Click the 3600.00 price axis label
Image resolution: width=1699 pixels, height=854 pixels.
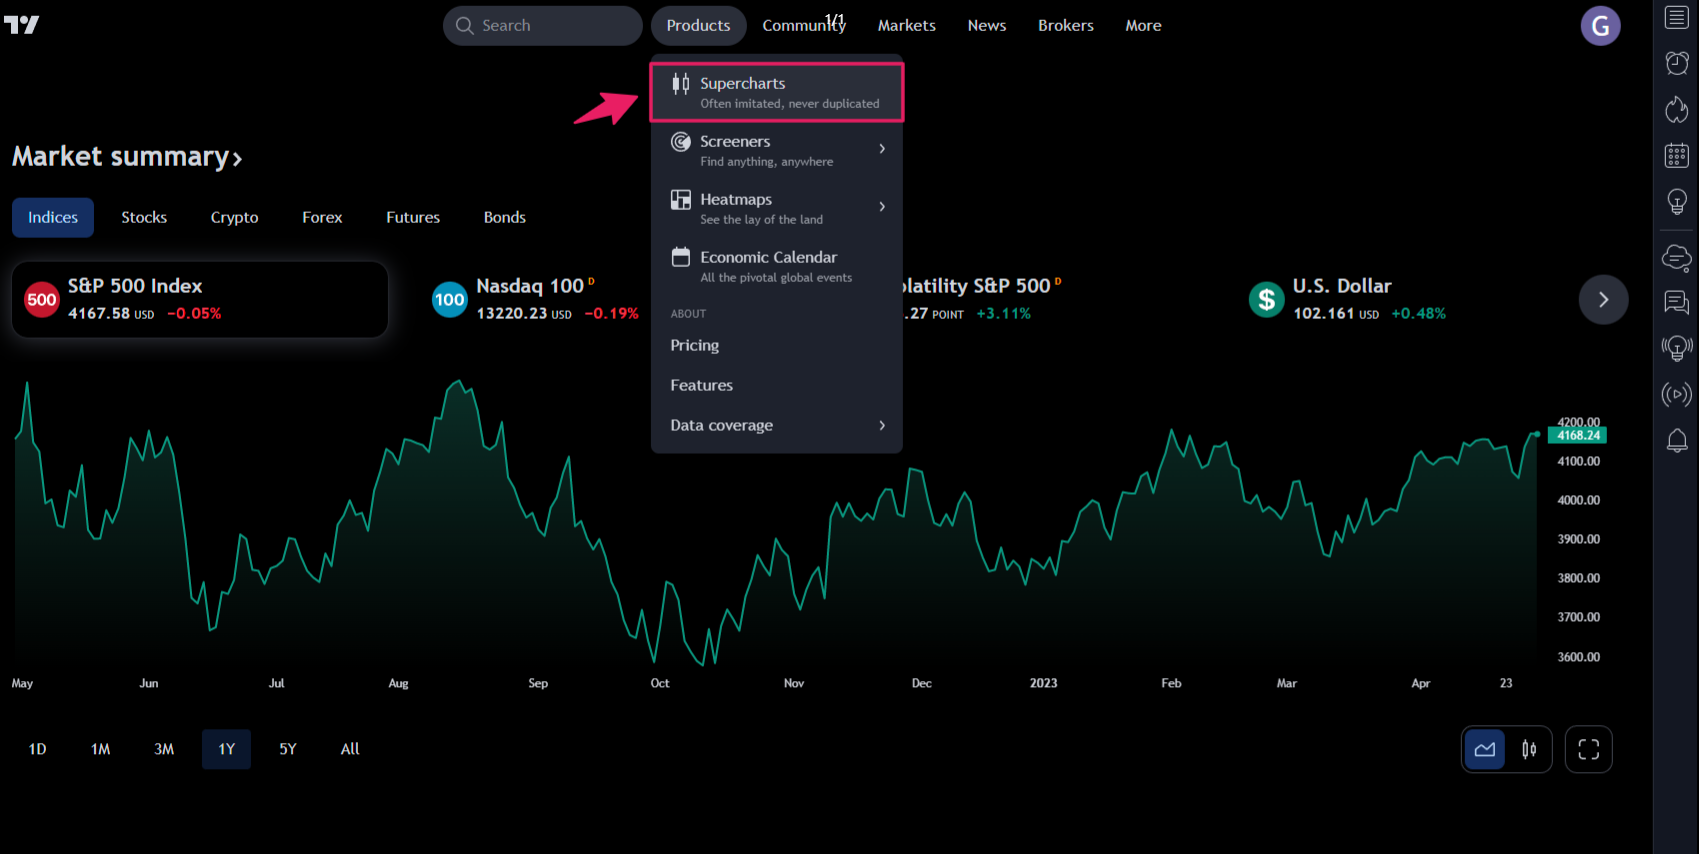click(x=1579, y=657)
